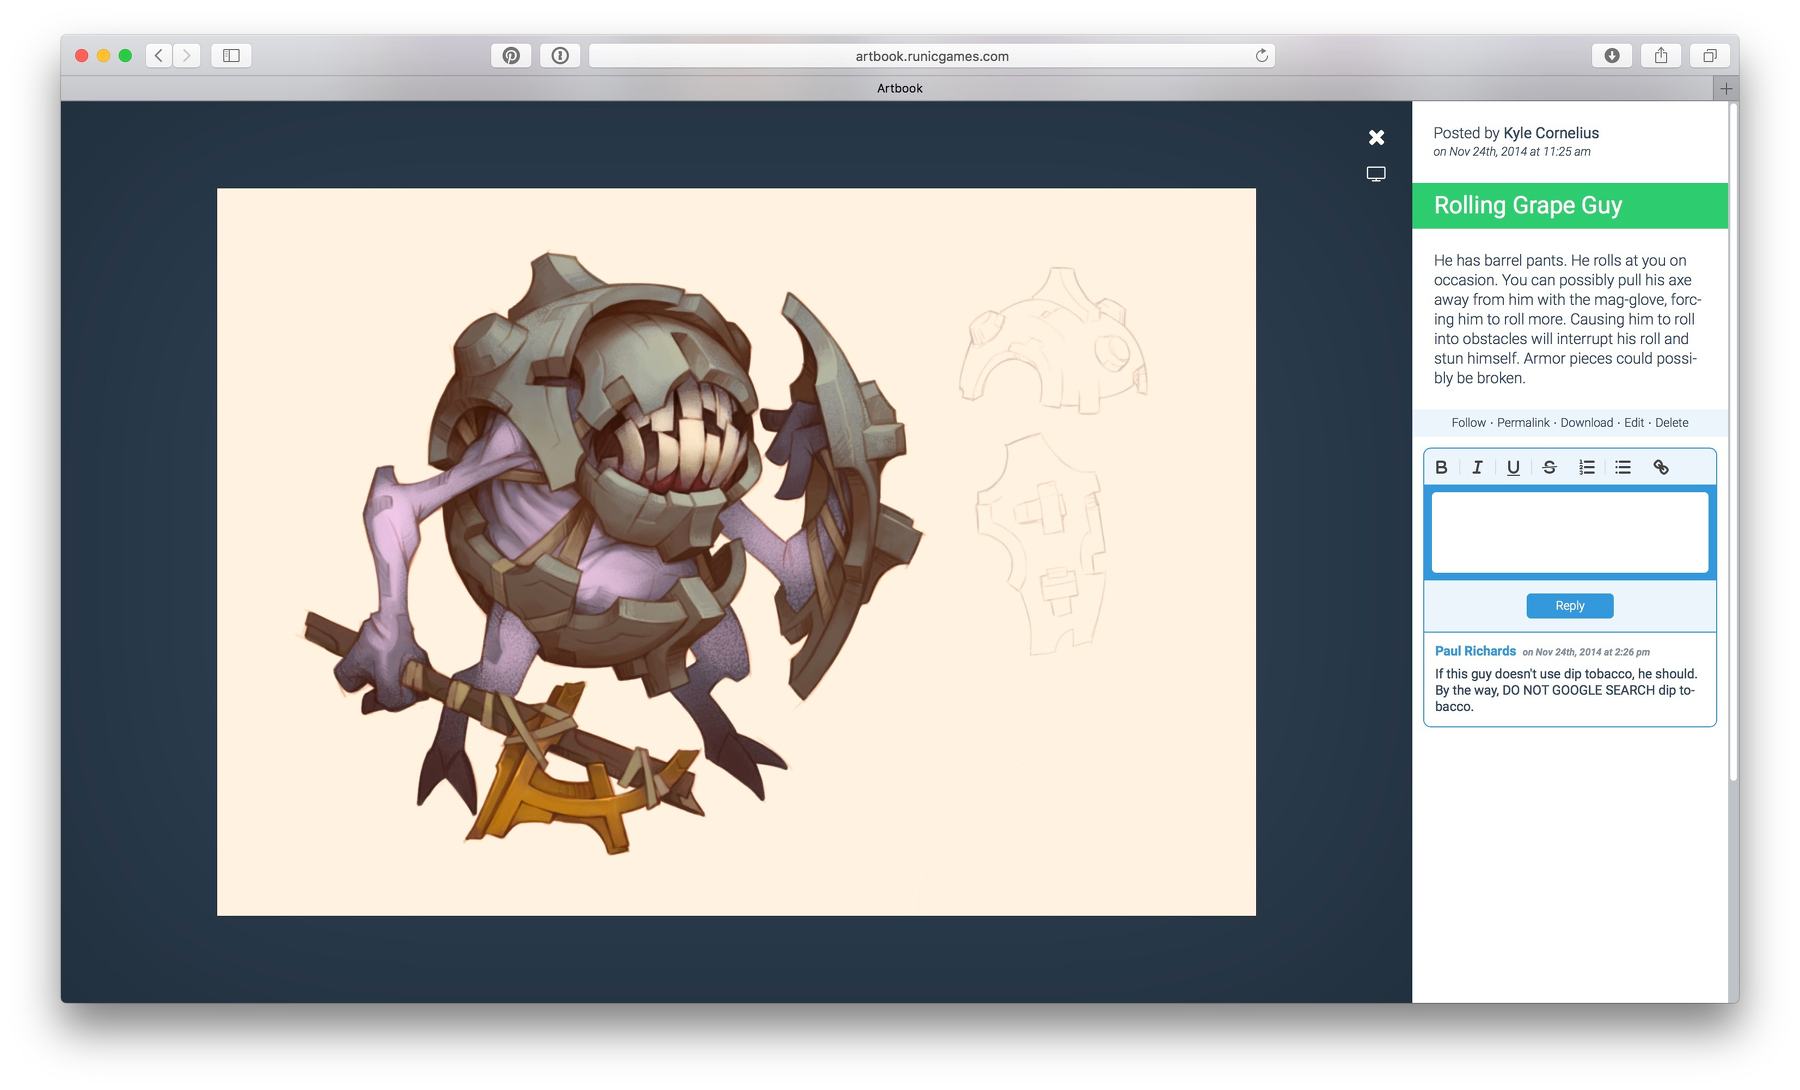Toggle italic formatting in comment editor
The height and width of the screenshot is (1090, 1800).
[x=1477, y=467]
